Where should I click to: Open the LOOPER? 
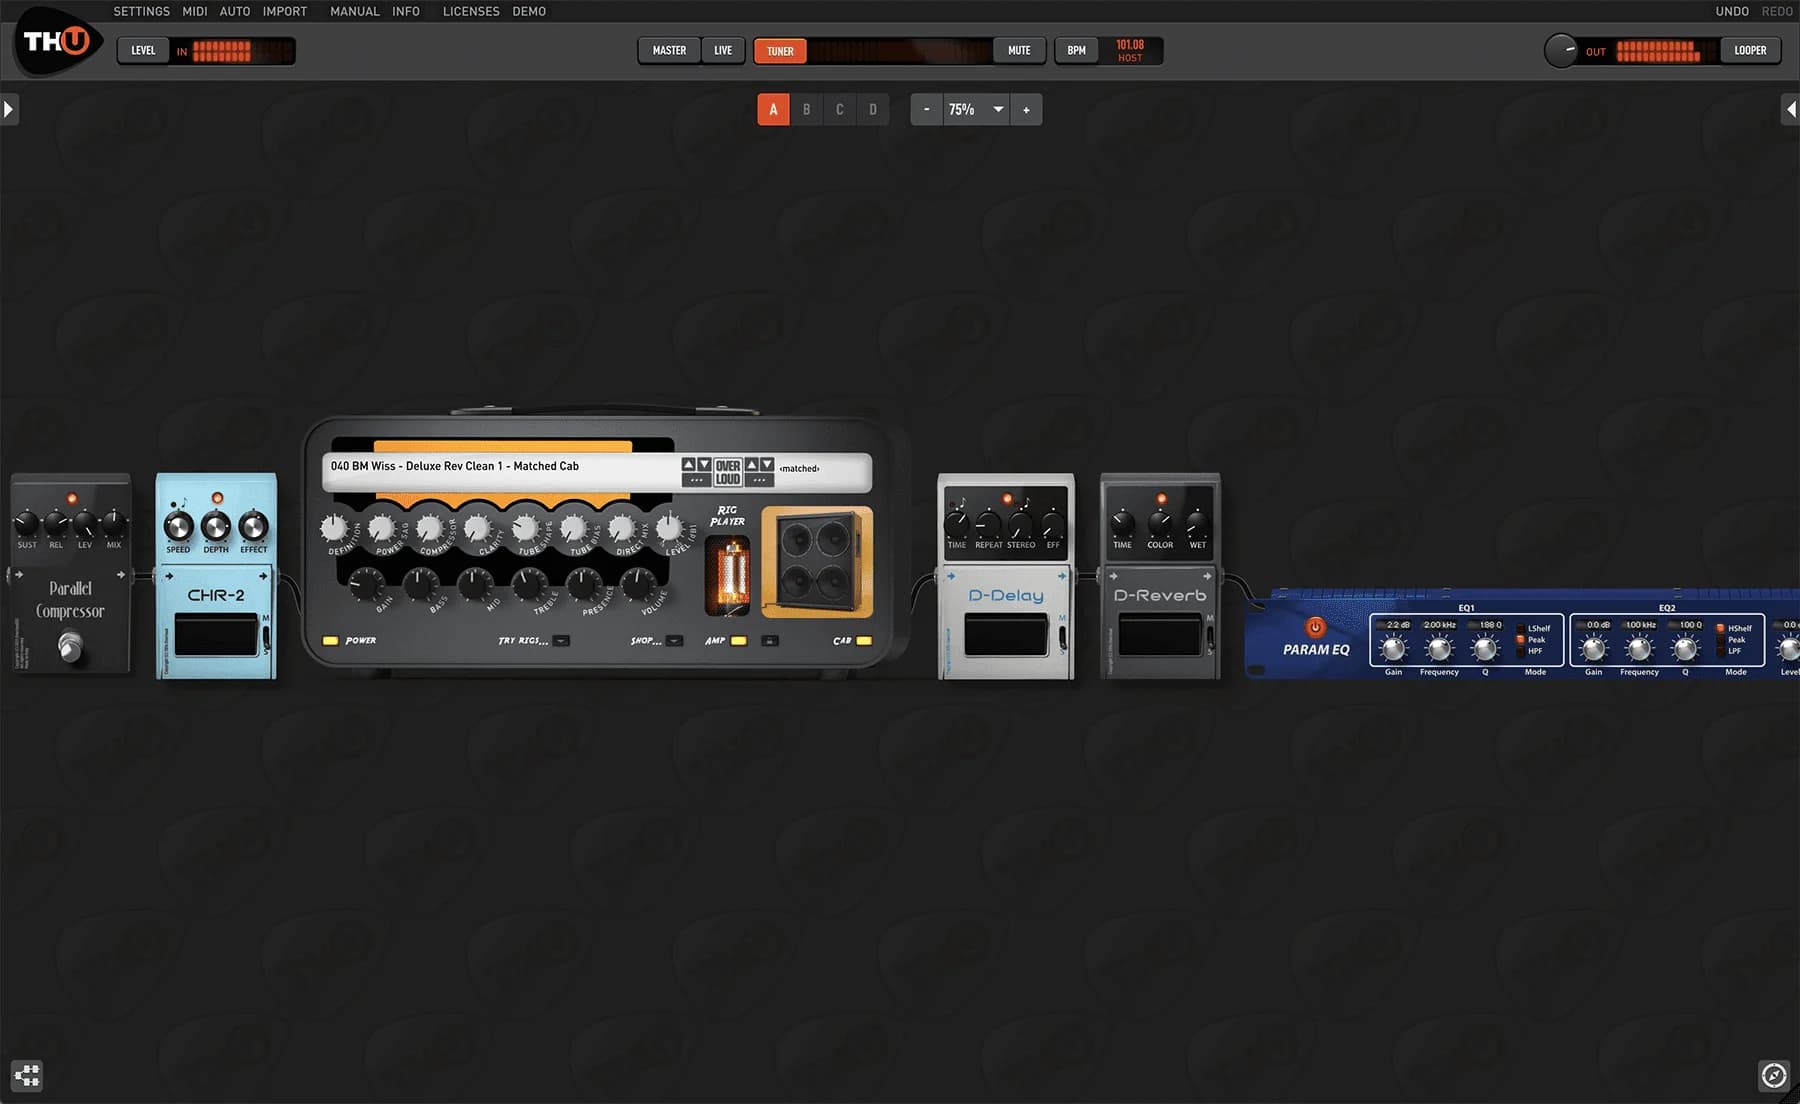[x=1750, y=49]
